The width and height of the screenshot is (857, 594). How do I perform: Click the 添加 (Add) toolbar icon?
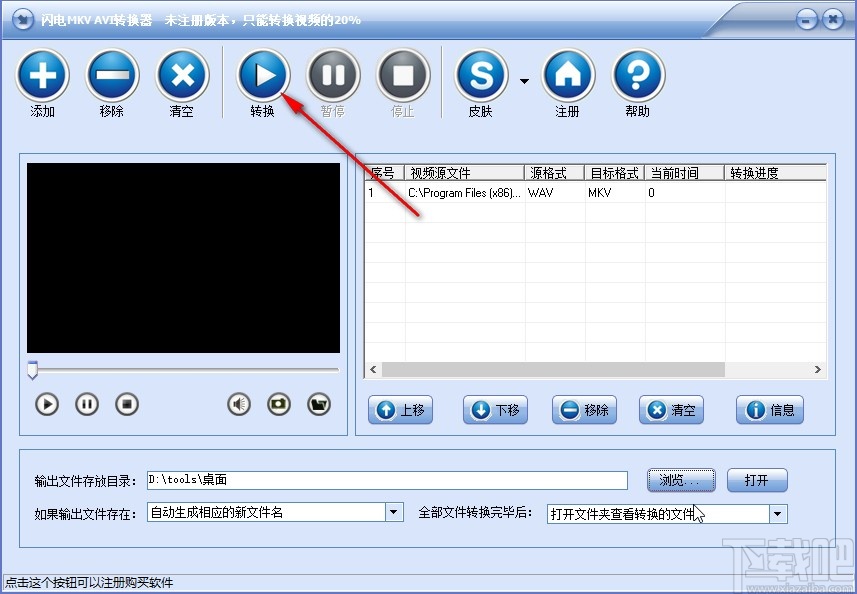(x=42, y=76)
